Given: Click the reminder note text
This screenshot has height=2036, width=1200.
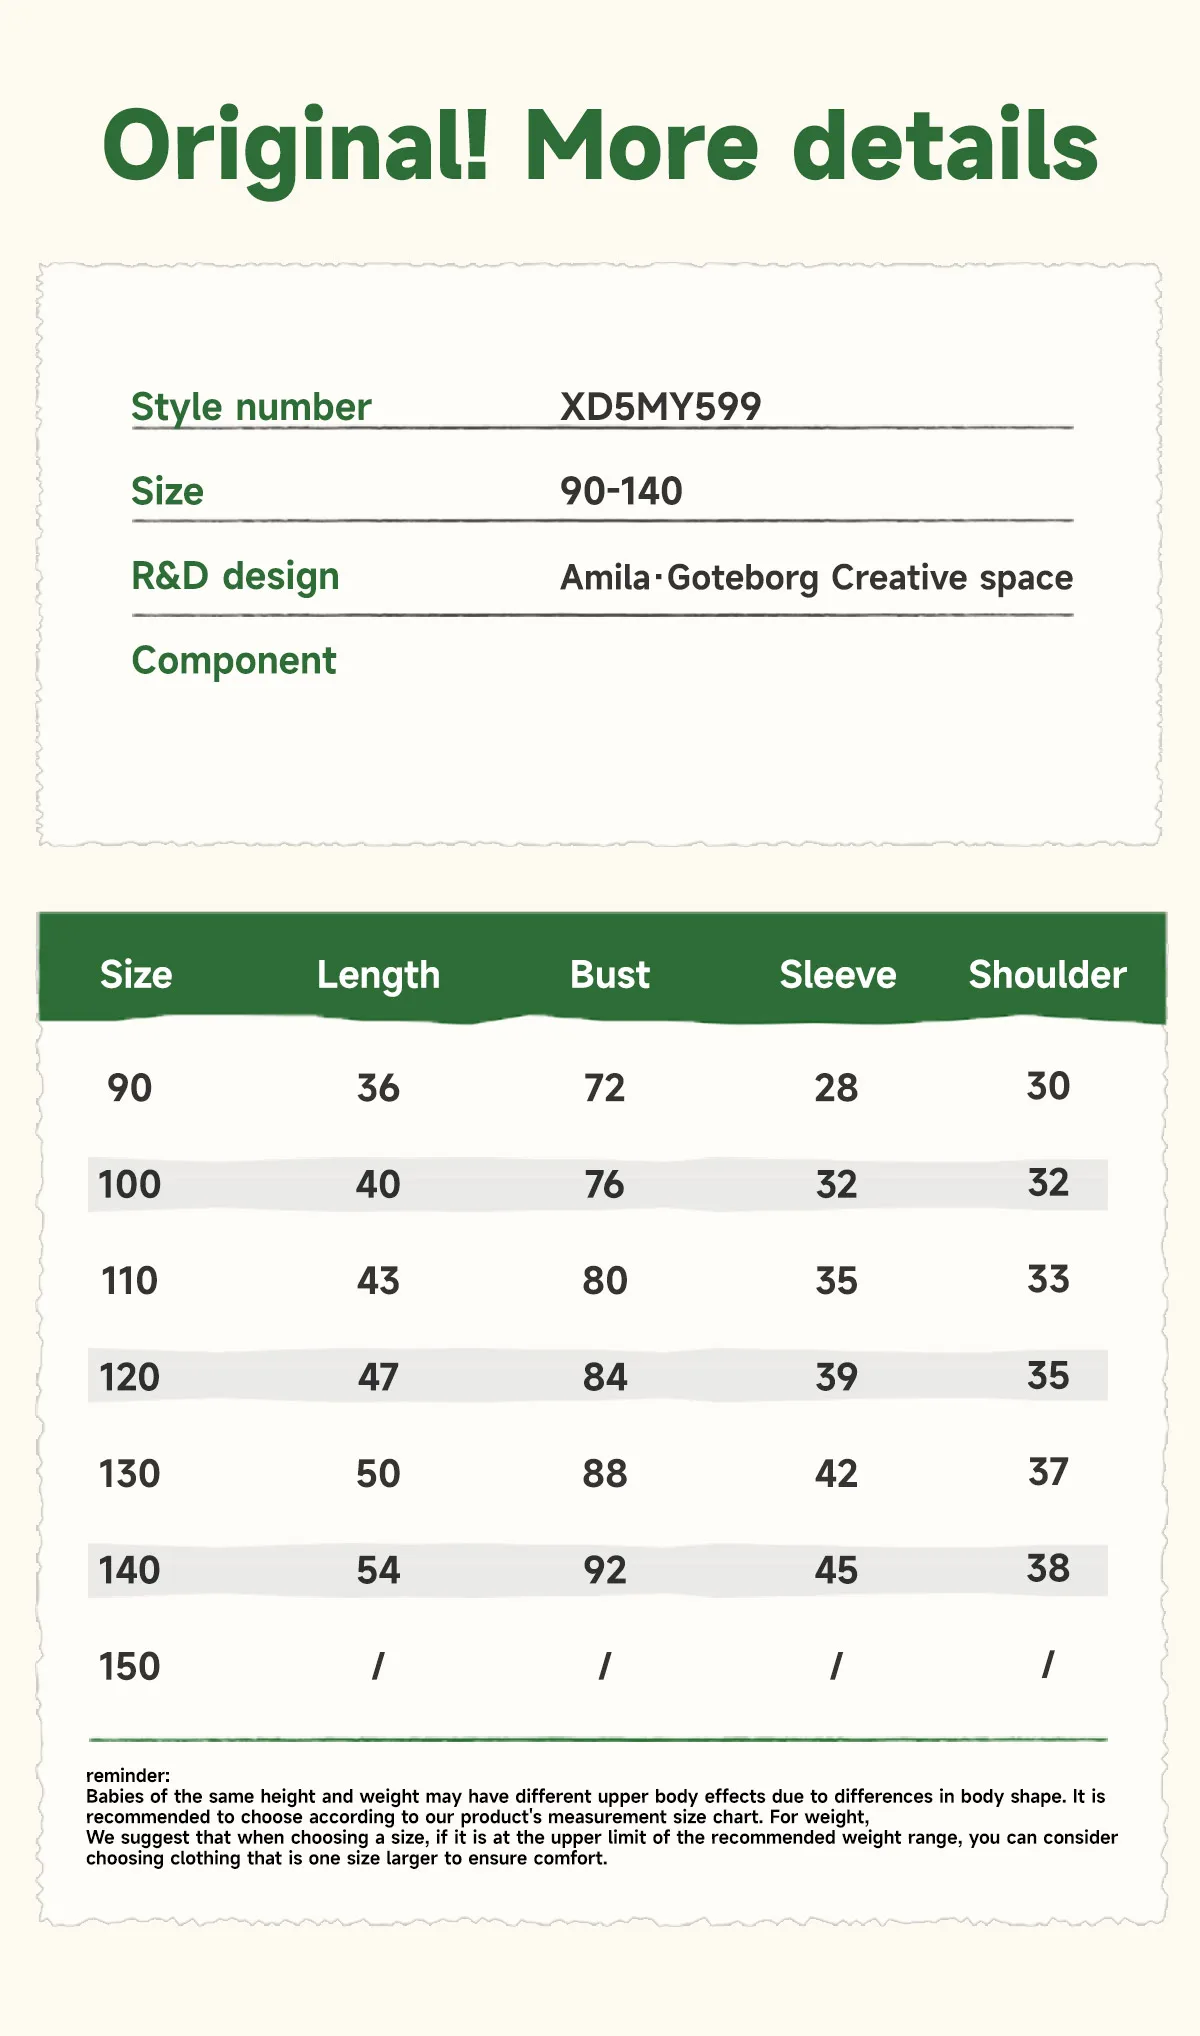Looking at the screenshot, I should 601,1817.
